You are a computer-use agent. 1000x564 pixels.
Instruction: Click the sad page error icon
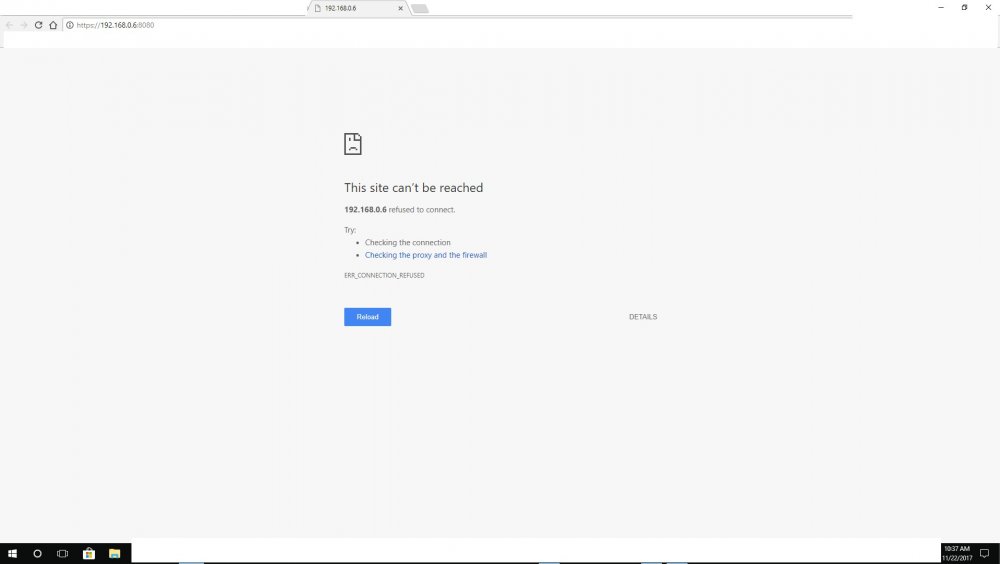[353, 144]
